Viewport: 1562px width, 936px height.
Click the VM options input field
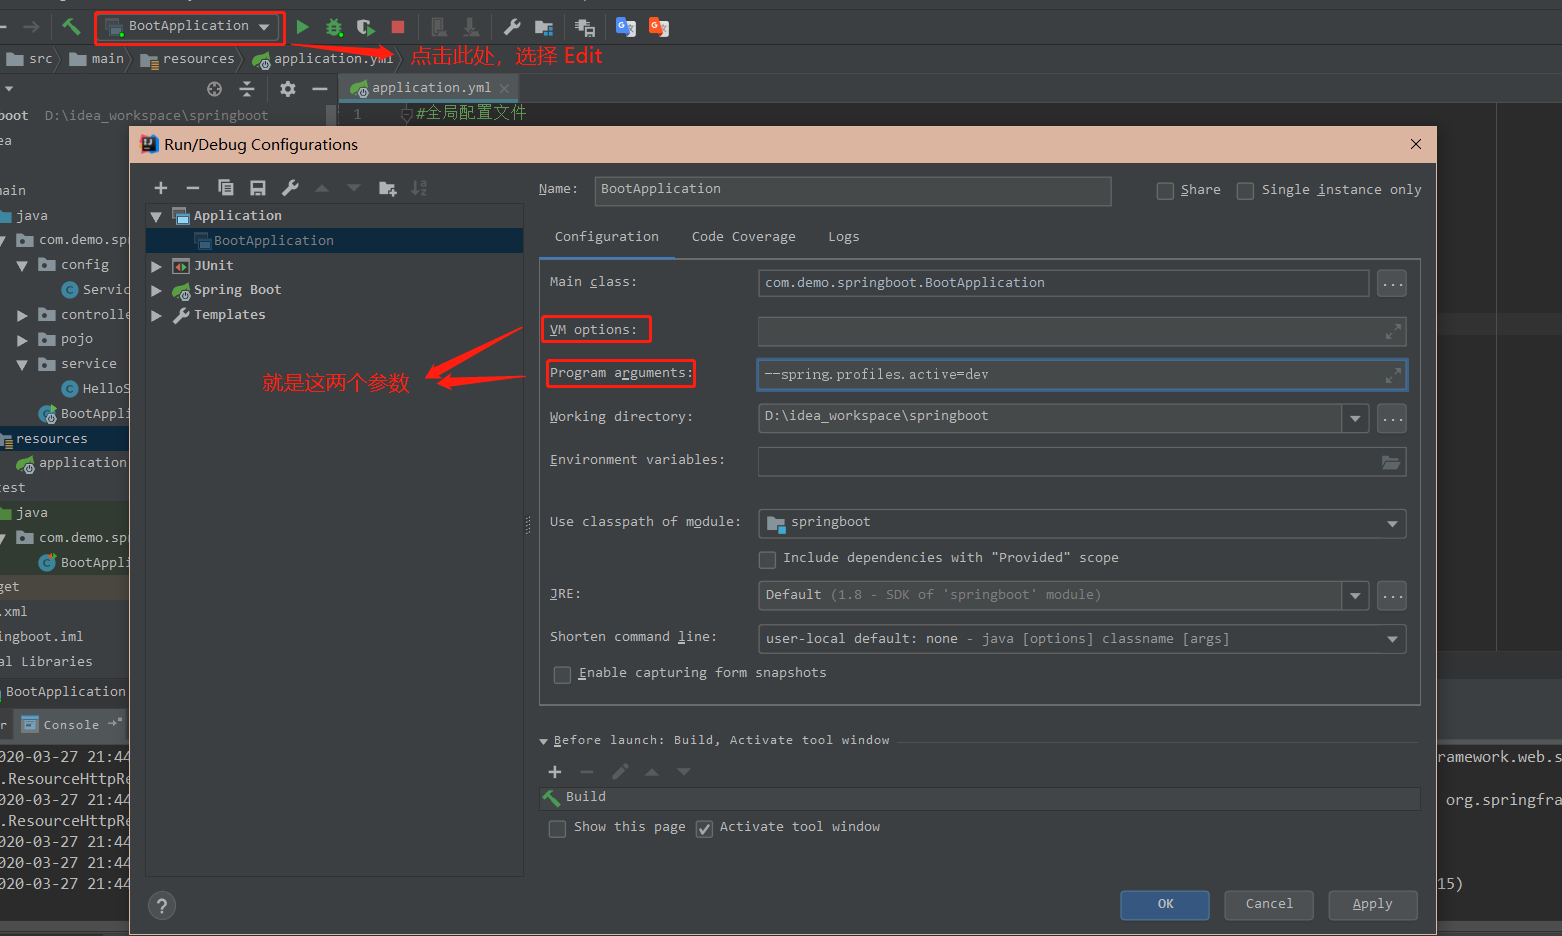click(x=1082, y=331)
